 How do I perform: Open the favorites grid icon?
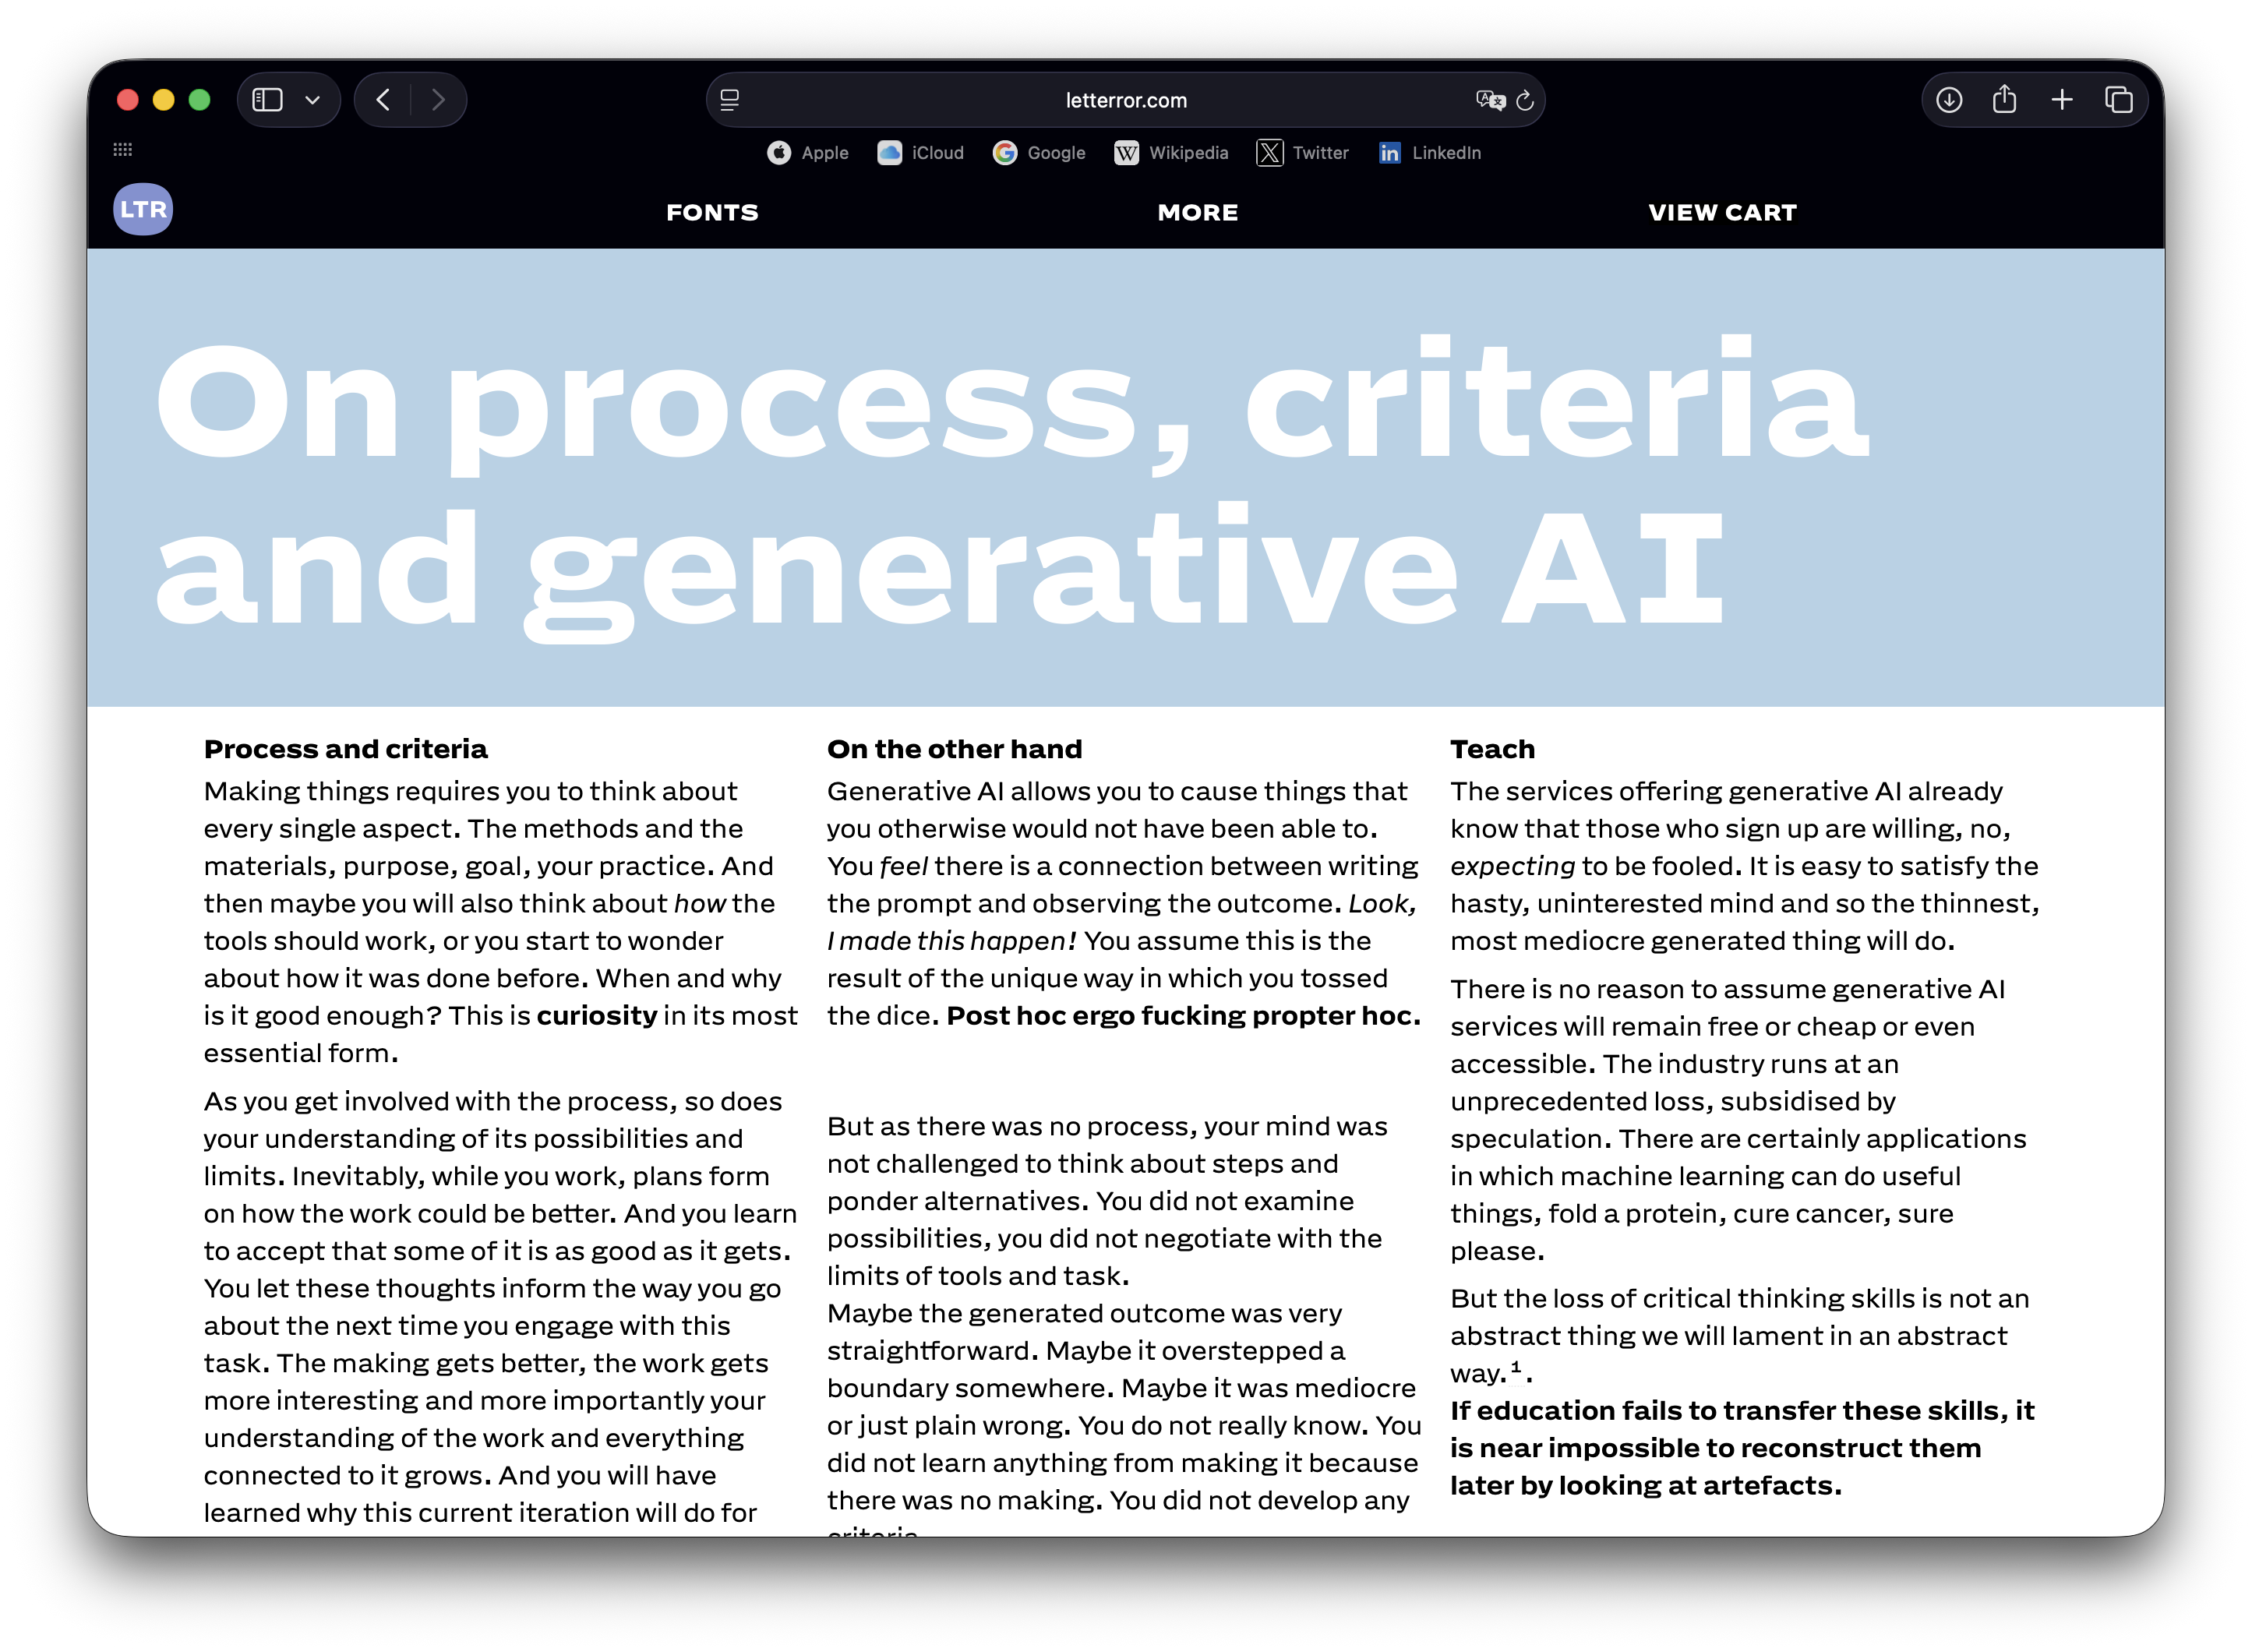[x=123, y=150]
